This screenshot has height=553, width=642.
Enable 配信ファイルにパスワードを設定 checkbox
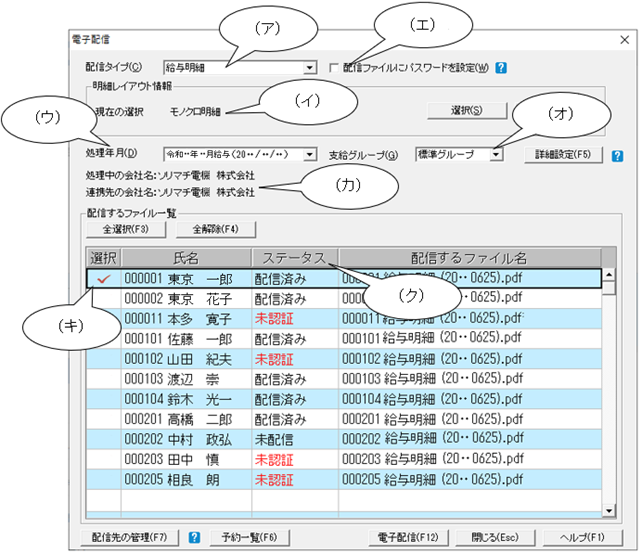tap(334, 68)
